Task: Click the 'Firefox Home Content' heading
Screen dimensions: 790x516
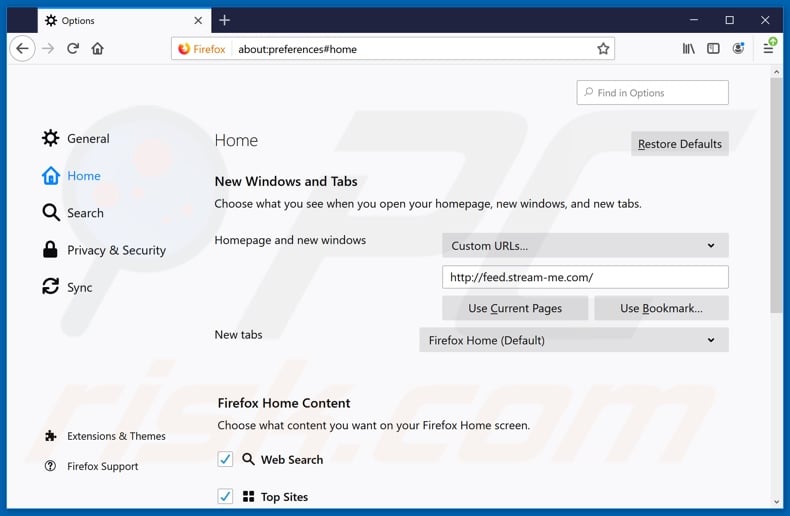Action: [284, 403]
